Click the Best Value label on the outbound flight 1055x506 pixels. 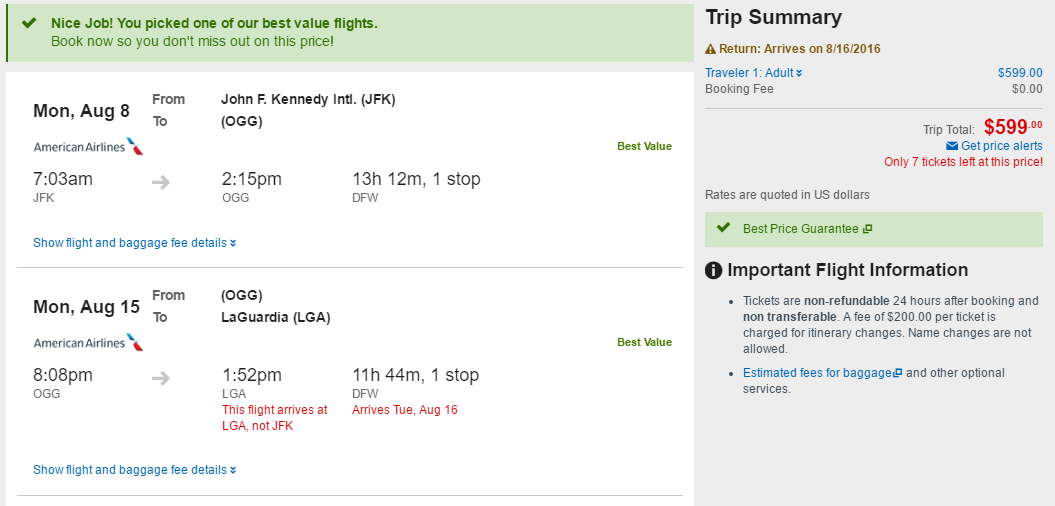645,146
